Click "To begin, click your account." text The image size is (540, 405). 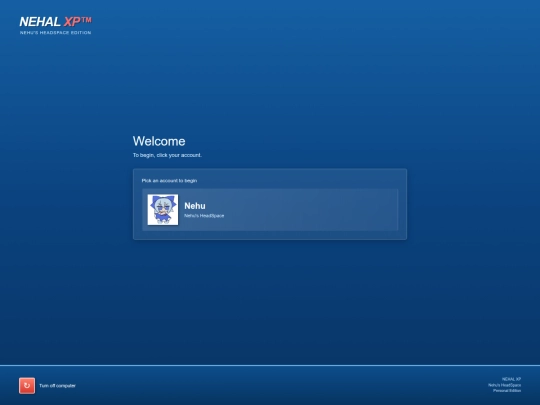pos(167,155)
